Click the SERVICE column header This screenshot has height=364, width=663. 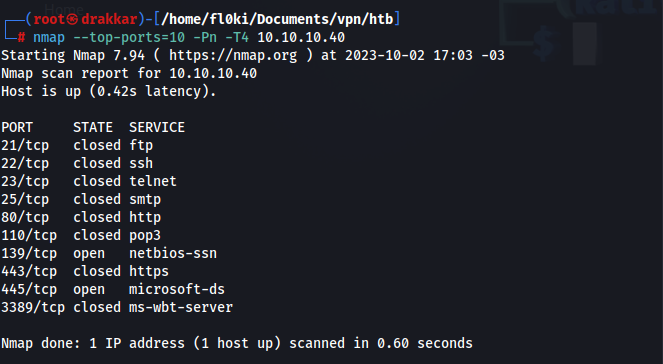click(x=157, y=127)
